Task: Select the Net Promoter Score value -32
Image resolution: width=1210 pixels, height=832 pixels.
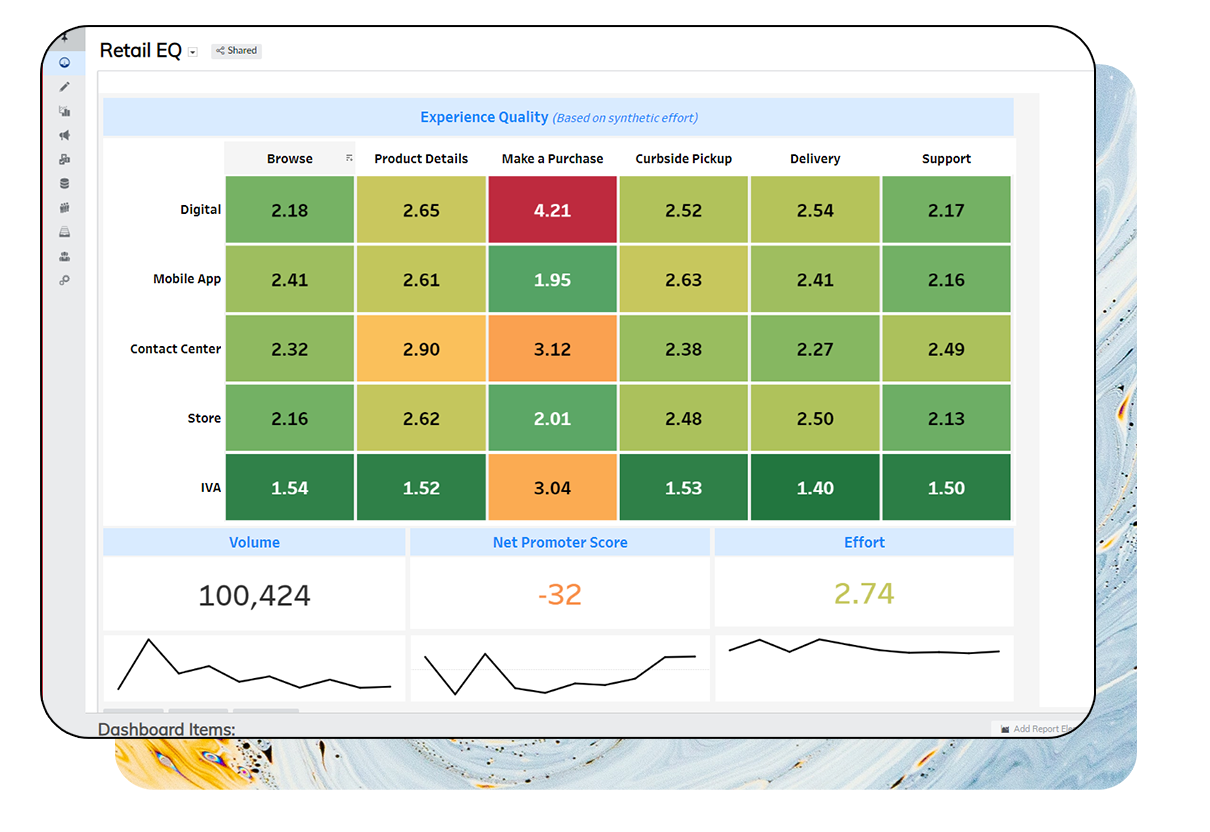Action: pyautogui.click(x=560, y=594)
